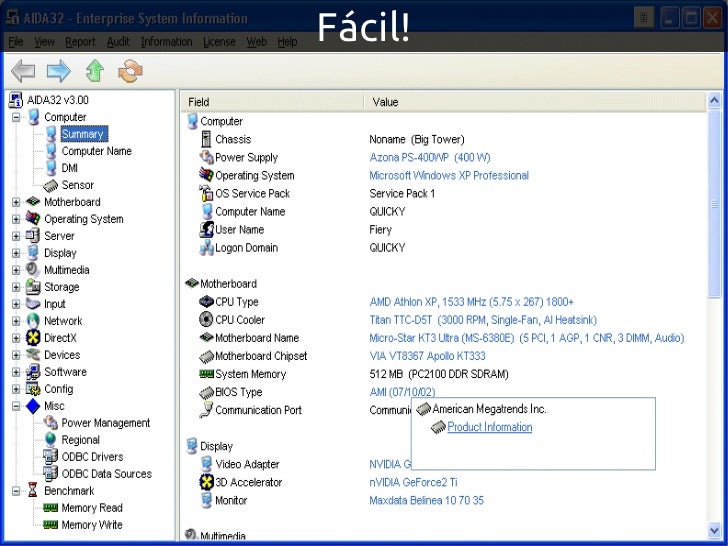Click the Product Information link

tap(489, 427)
